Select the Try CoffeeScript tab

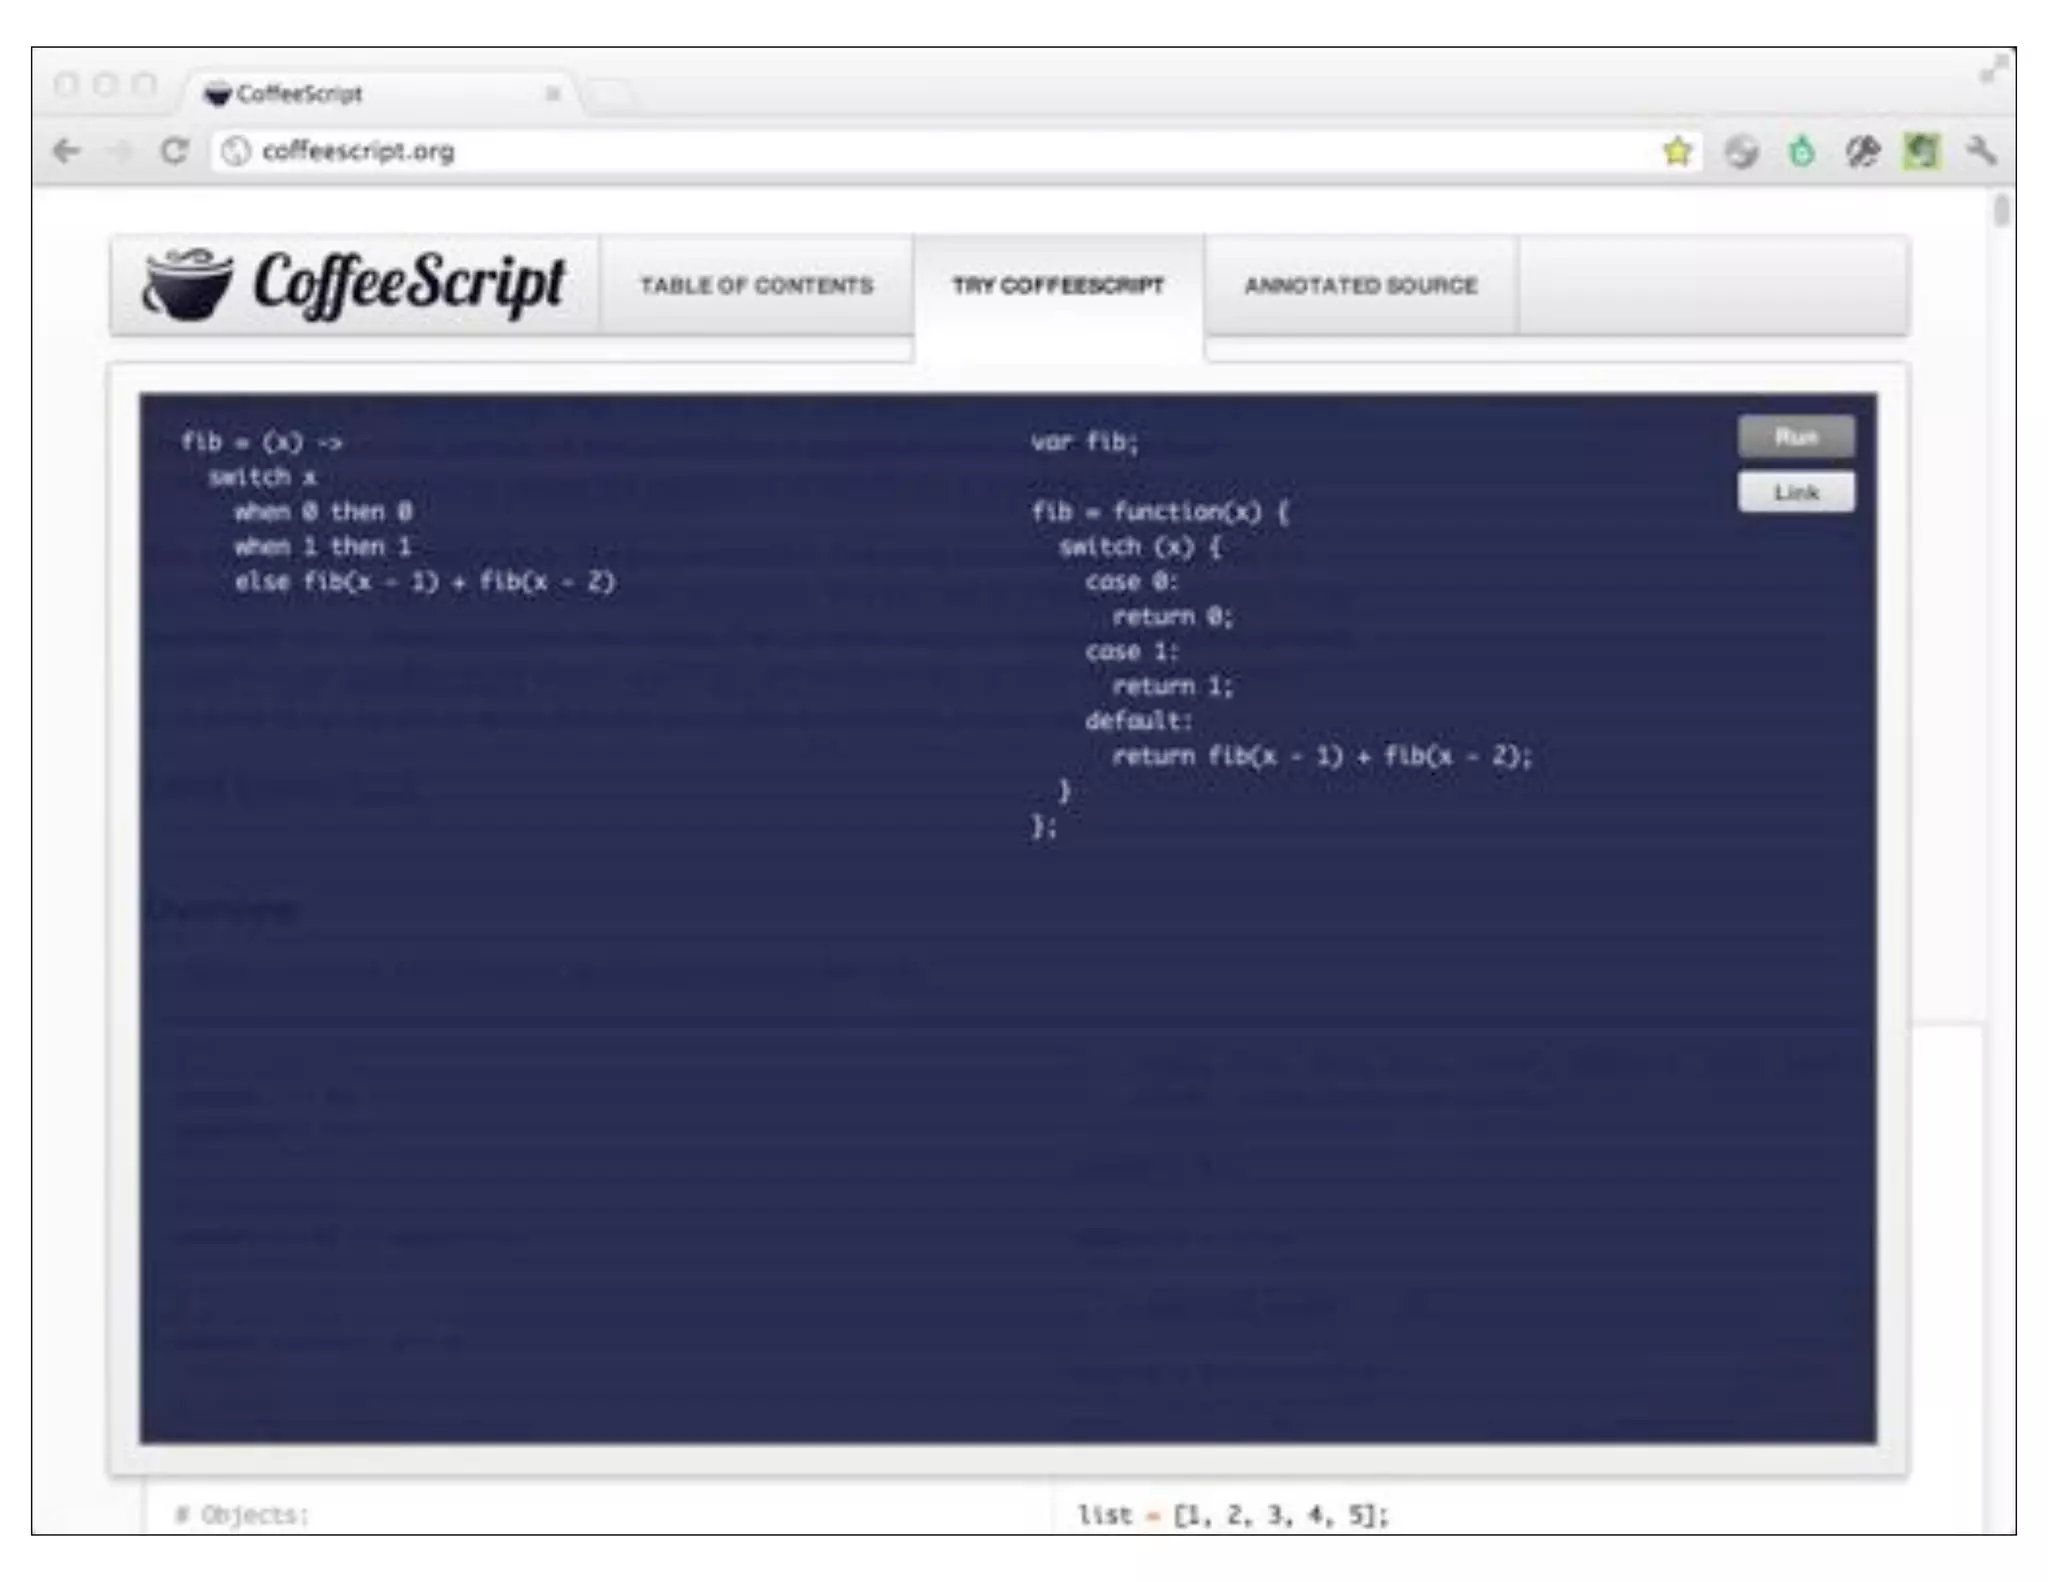click(1058, 286)
